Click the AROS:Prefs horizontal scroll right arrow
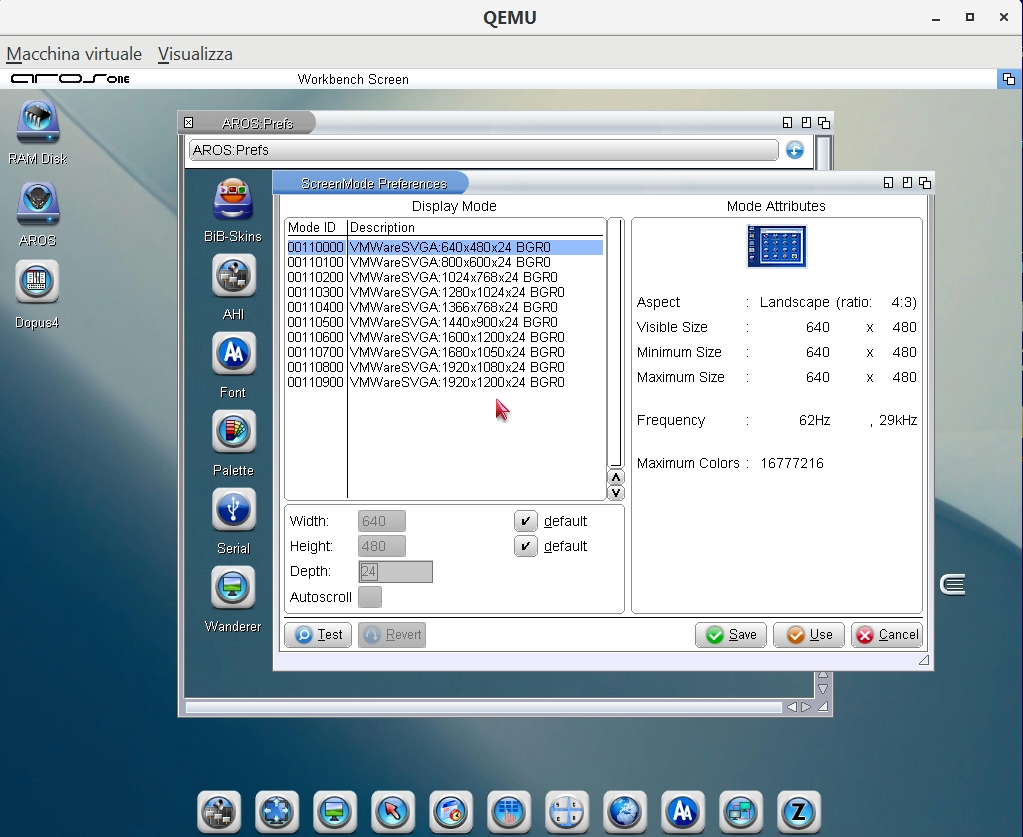 806,707
